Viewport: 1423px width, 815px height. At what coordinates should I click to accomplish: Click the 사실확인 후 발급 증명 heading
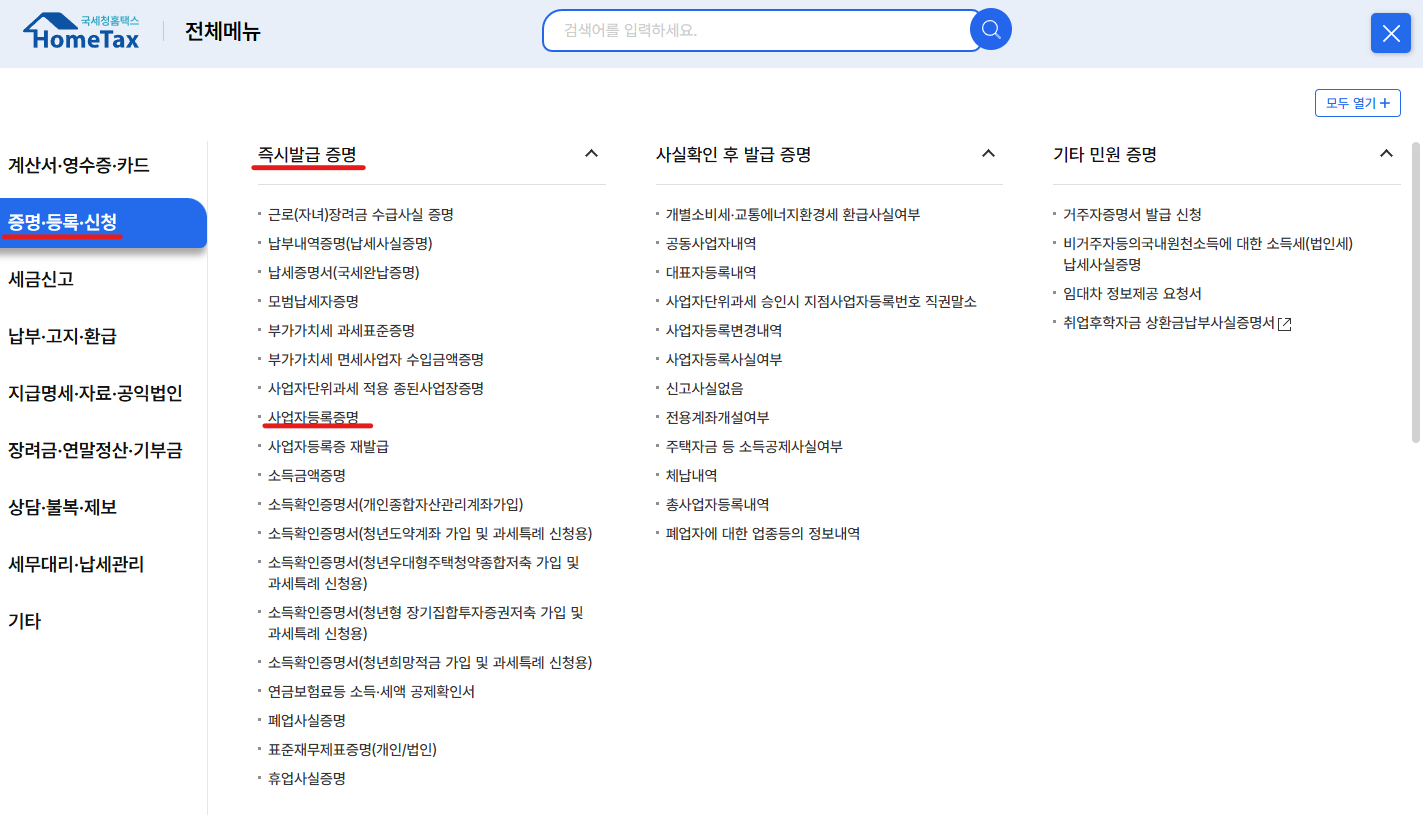pos(733,155)
